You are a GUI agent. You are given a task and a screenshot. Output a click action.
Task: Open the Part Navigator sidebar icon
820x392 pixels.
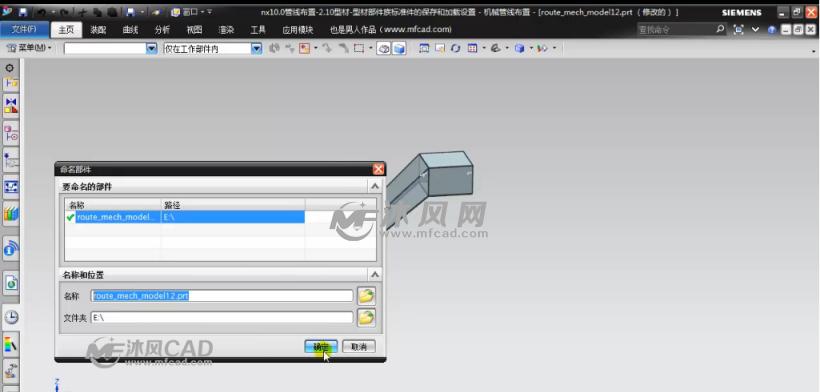[11, 134]
